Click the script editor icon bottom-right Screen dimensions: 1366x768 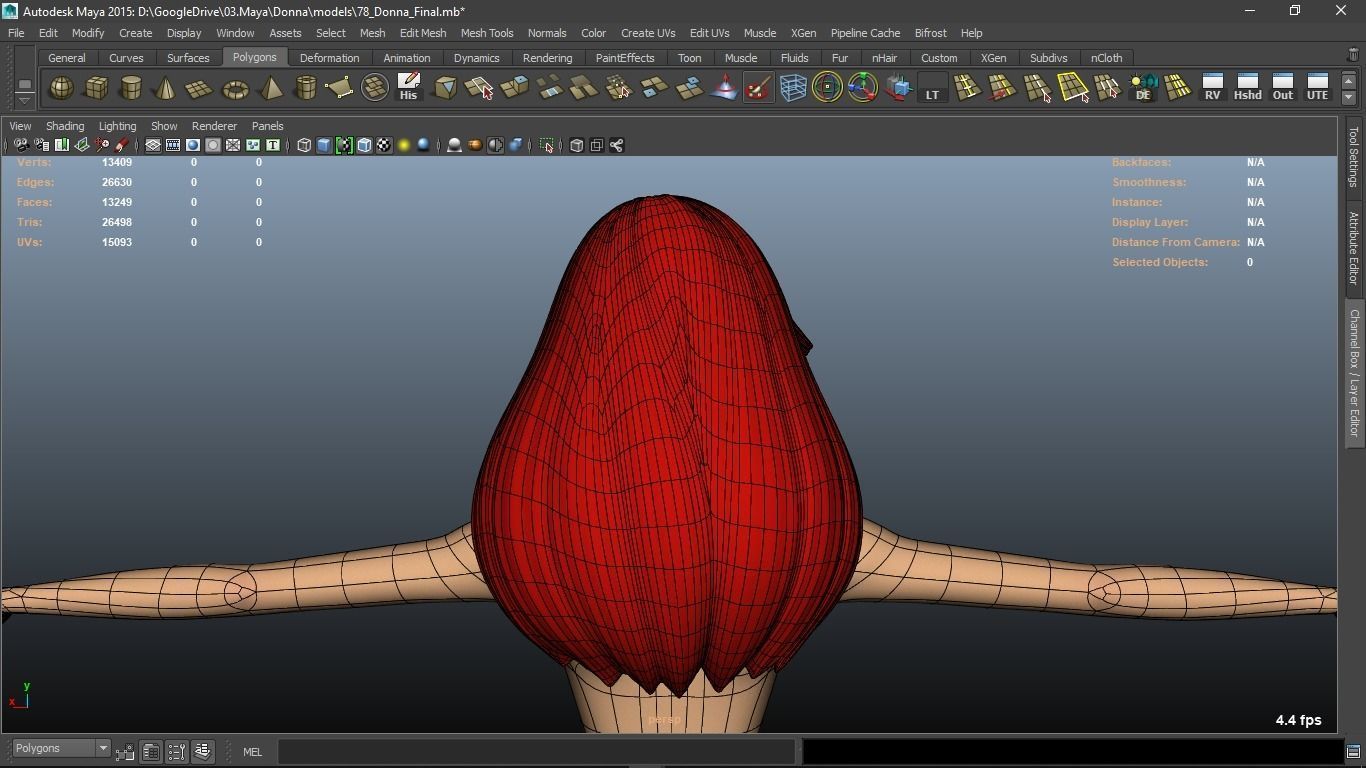tap(1353, 751)
